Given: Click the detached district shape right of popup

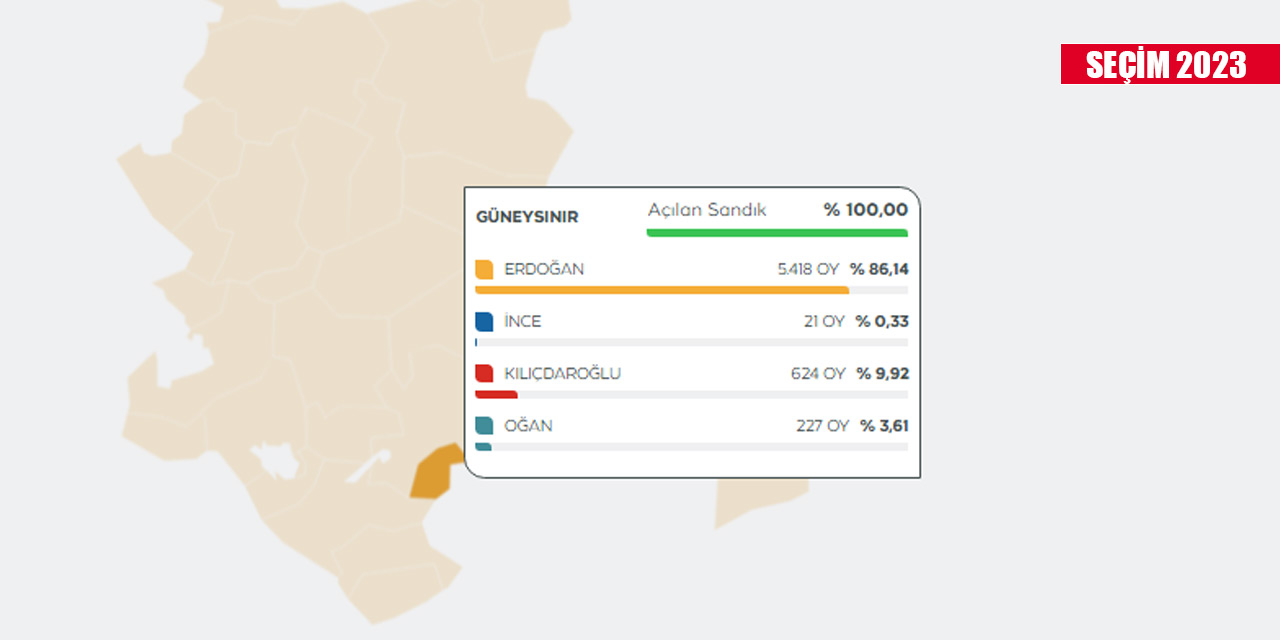Looking at the screenshot, I should click(760, 503).
